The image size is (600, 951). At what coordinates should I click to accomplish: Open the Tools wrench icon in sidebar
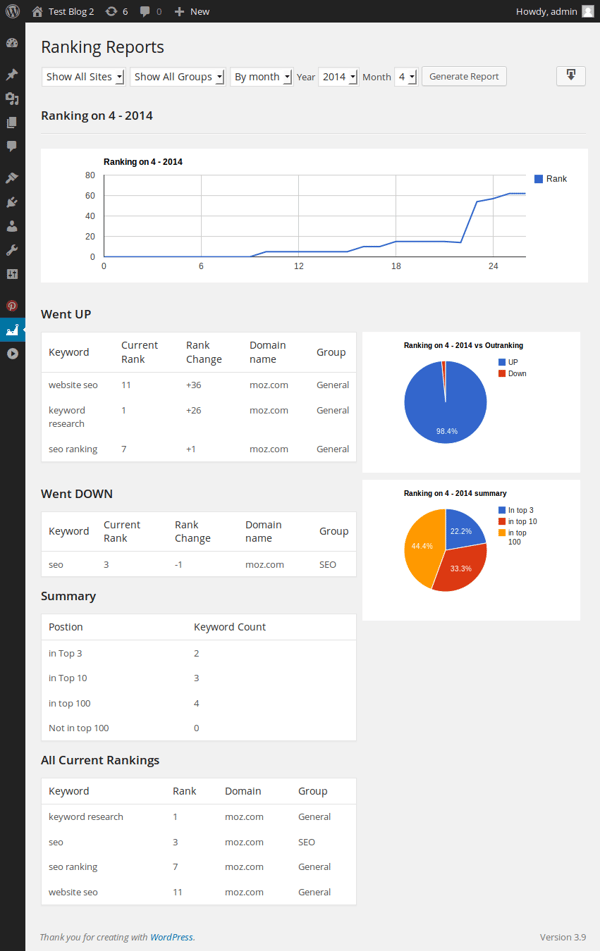pos(12,250)
